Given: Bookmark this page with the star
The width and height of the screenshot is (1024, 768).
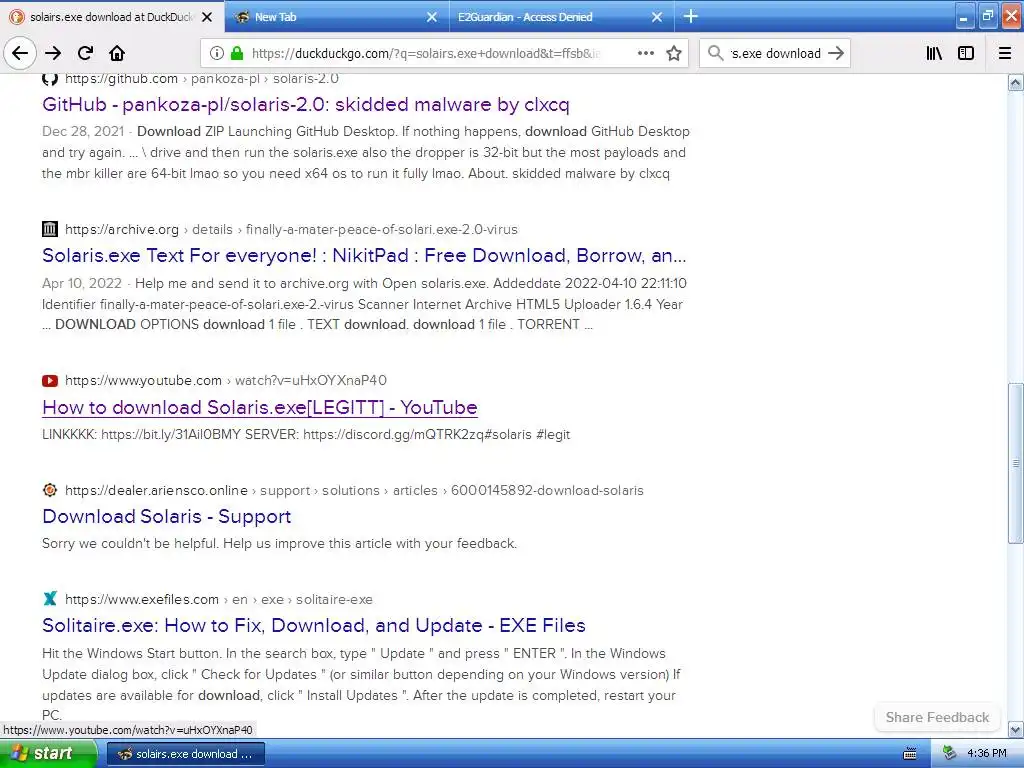Looking at the screenshot, I should (x=674, y=54).
